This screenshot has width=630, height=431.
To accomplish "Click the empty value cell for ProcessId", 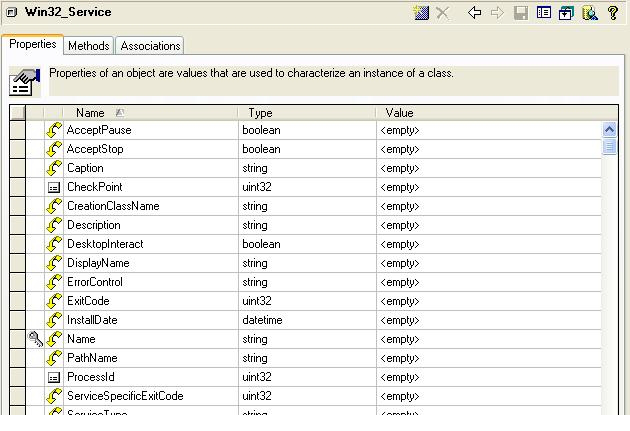I will click(489, 377).
